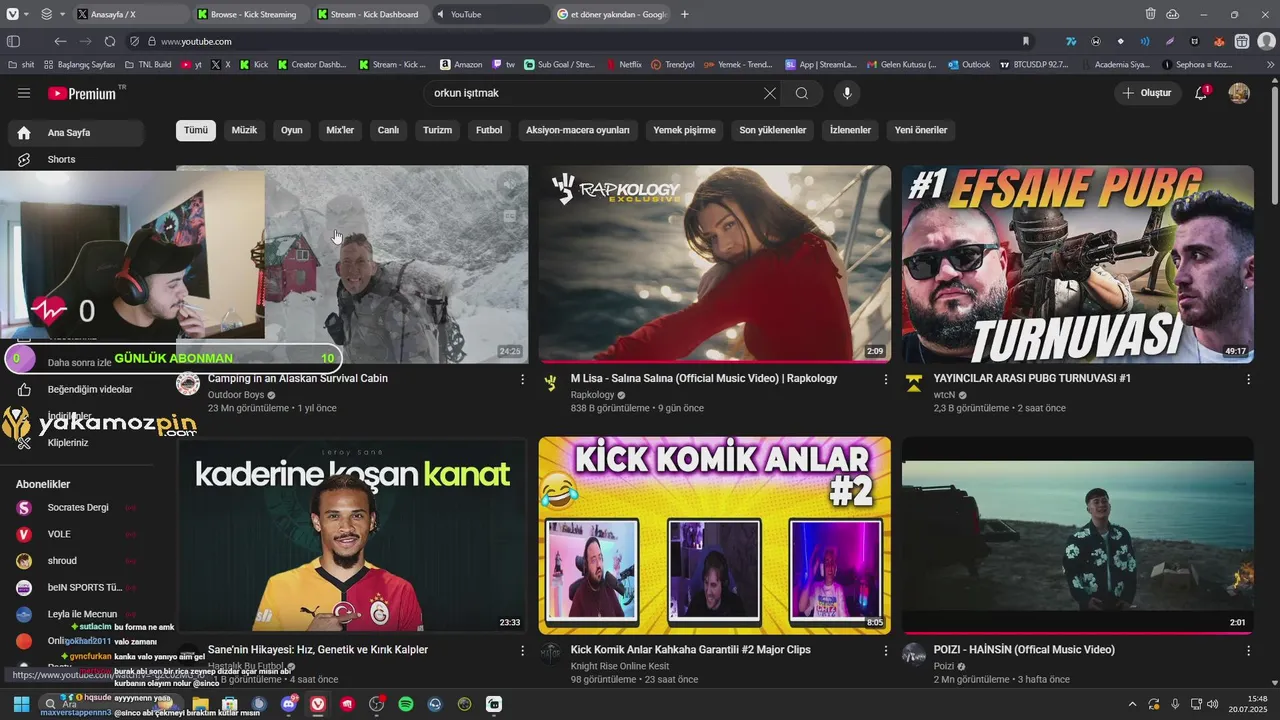The image size is (1280, 720).
Task: Open options menu for M Lisa video
Action: [885, 379]
